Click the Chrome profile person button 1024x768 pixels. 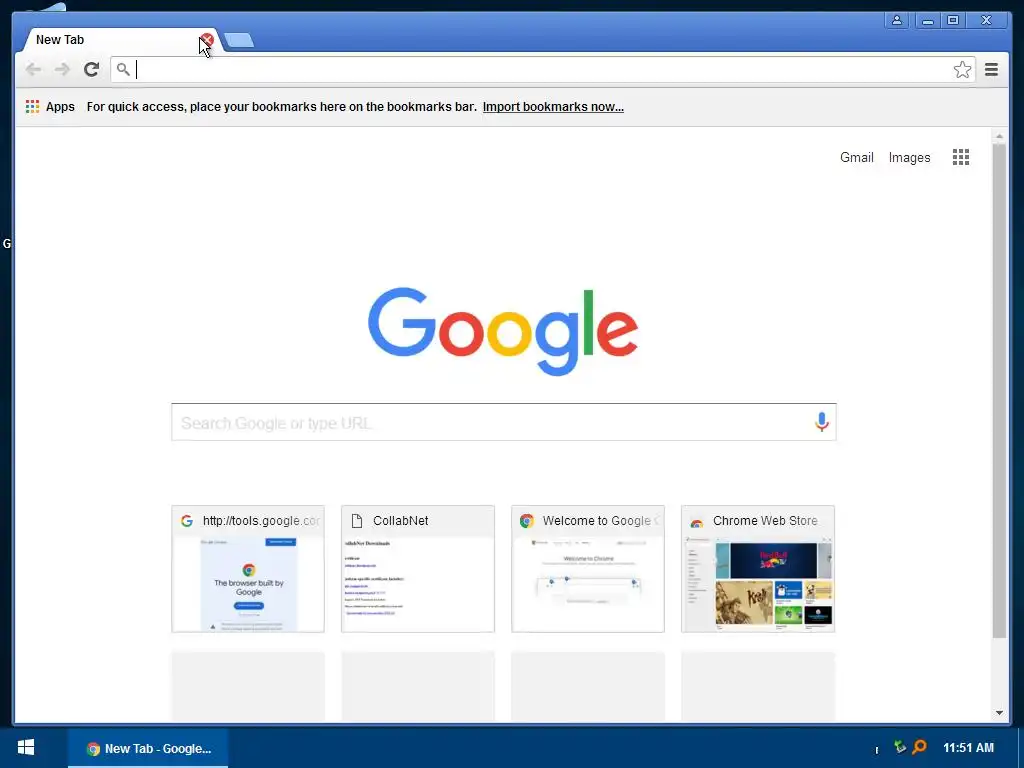[897, 20]
